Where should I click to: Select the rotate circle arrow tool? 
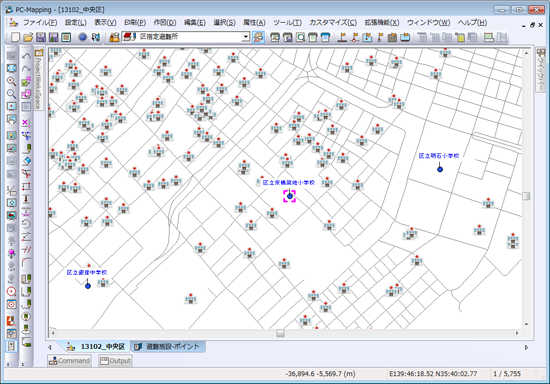pyautogui.click(x=26, y=224)
